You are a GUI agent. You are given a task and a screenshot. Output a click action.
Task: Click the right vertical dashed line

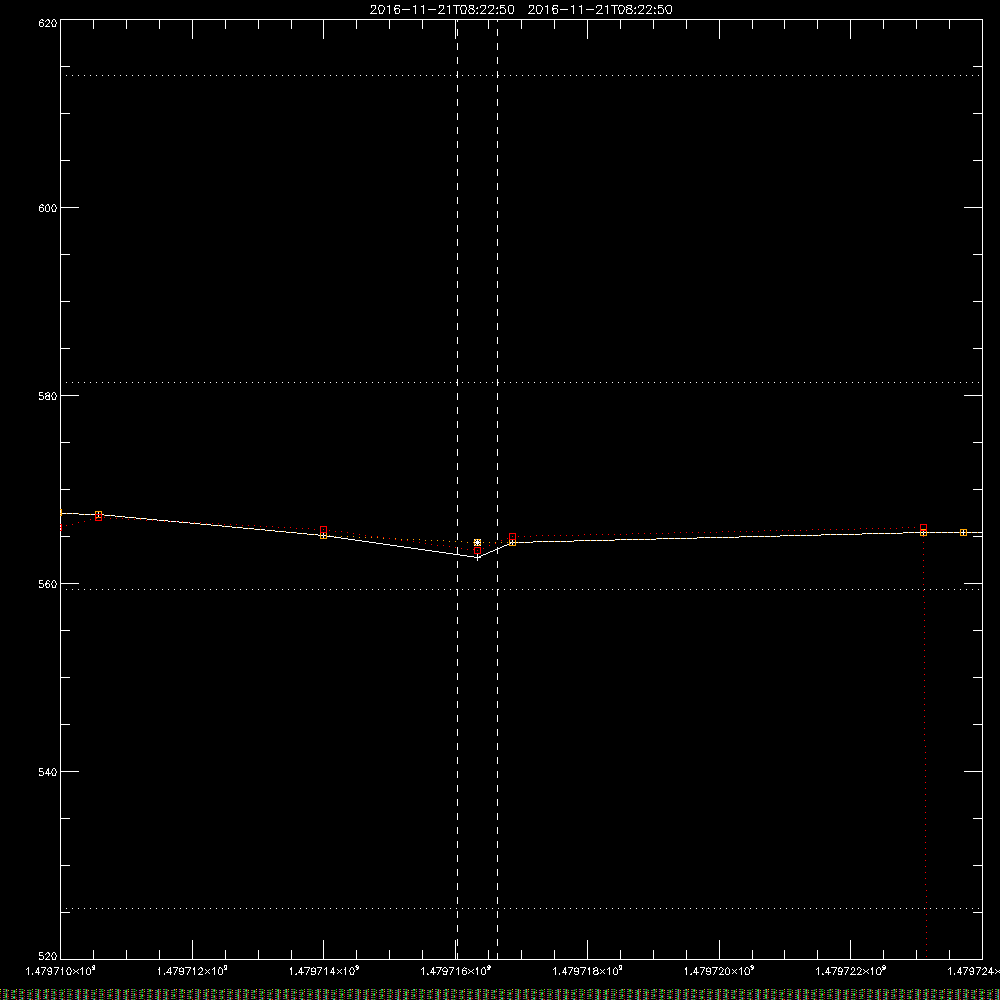pyautogui.click(x=497, y=489)
